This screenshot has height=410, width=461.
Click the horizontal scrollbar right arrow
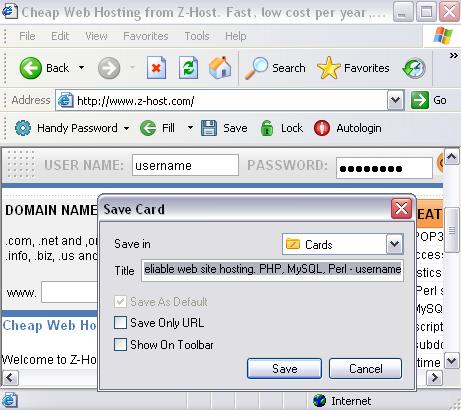pyautogui.click(x=434, y=378)
